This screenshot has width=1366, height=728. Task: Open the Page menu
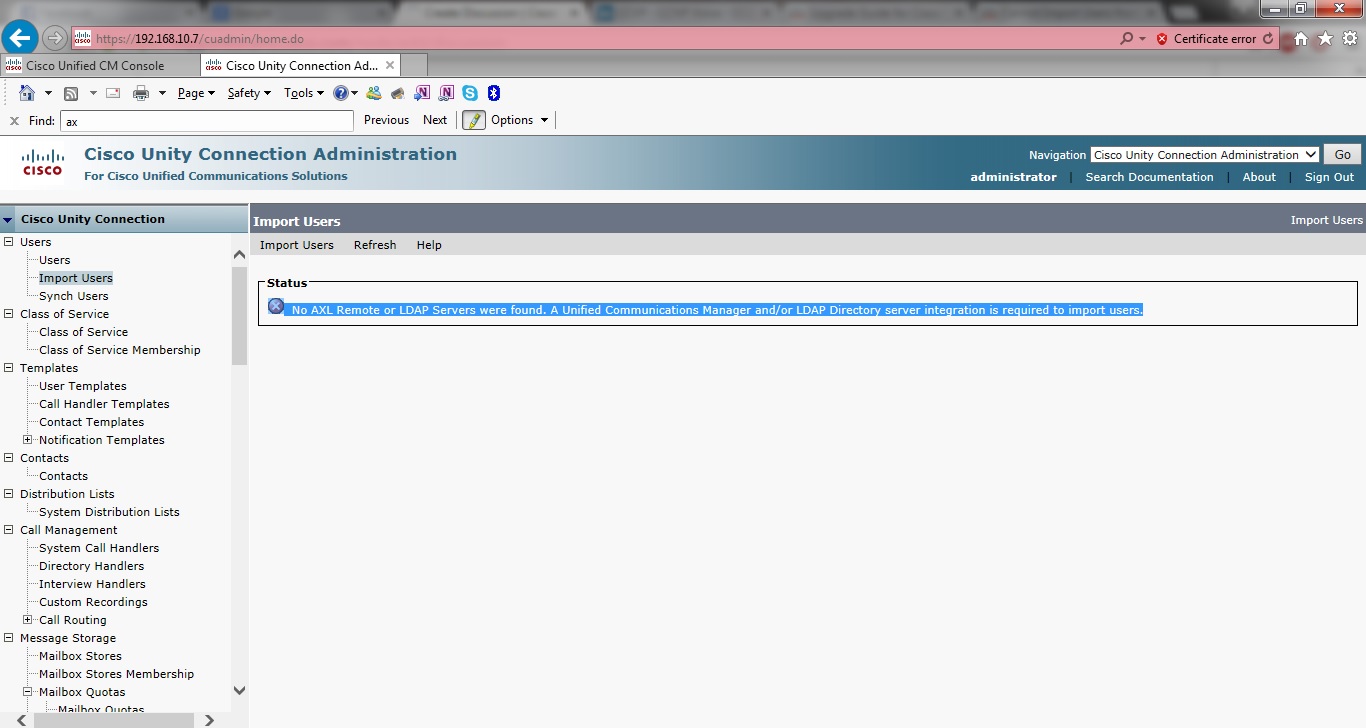(x=196, y=93)
